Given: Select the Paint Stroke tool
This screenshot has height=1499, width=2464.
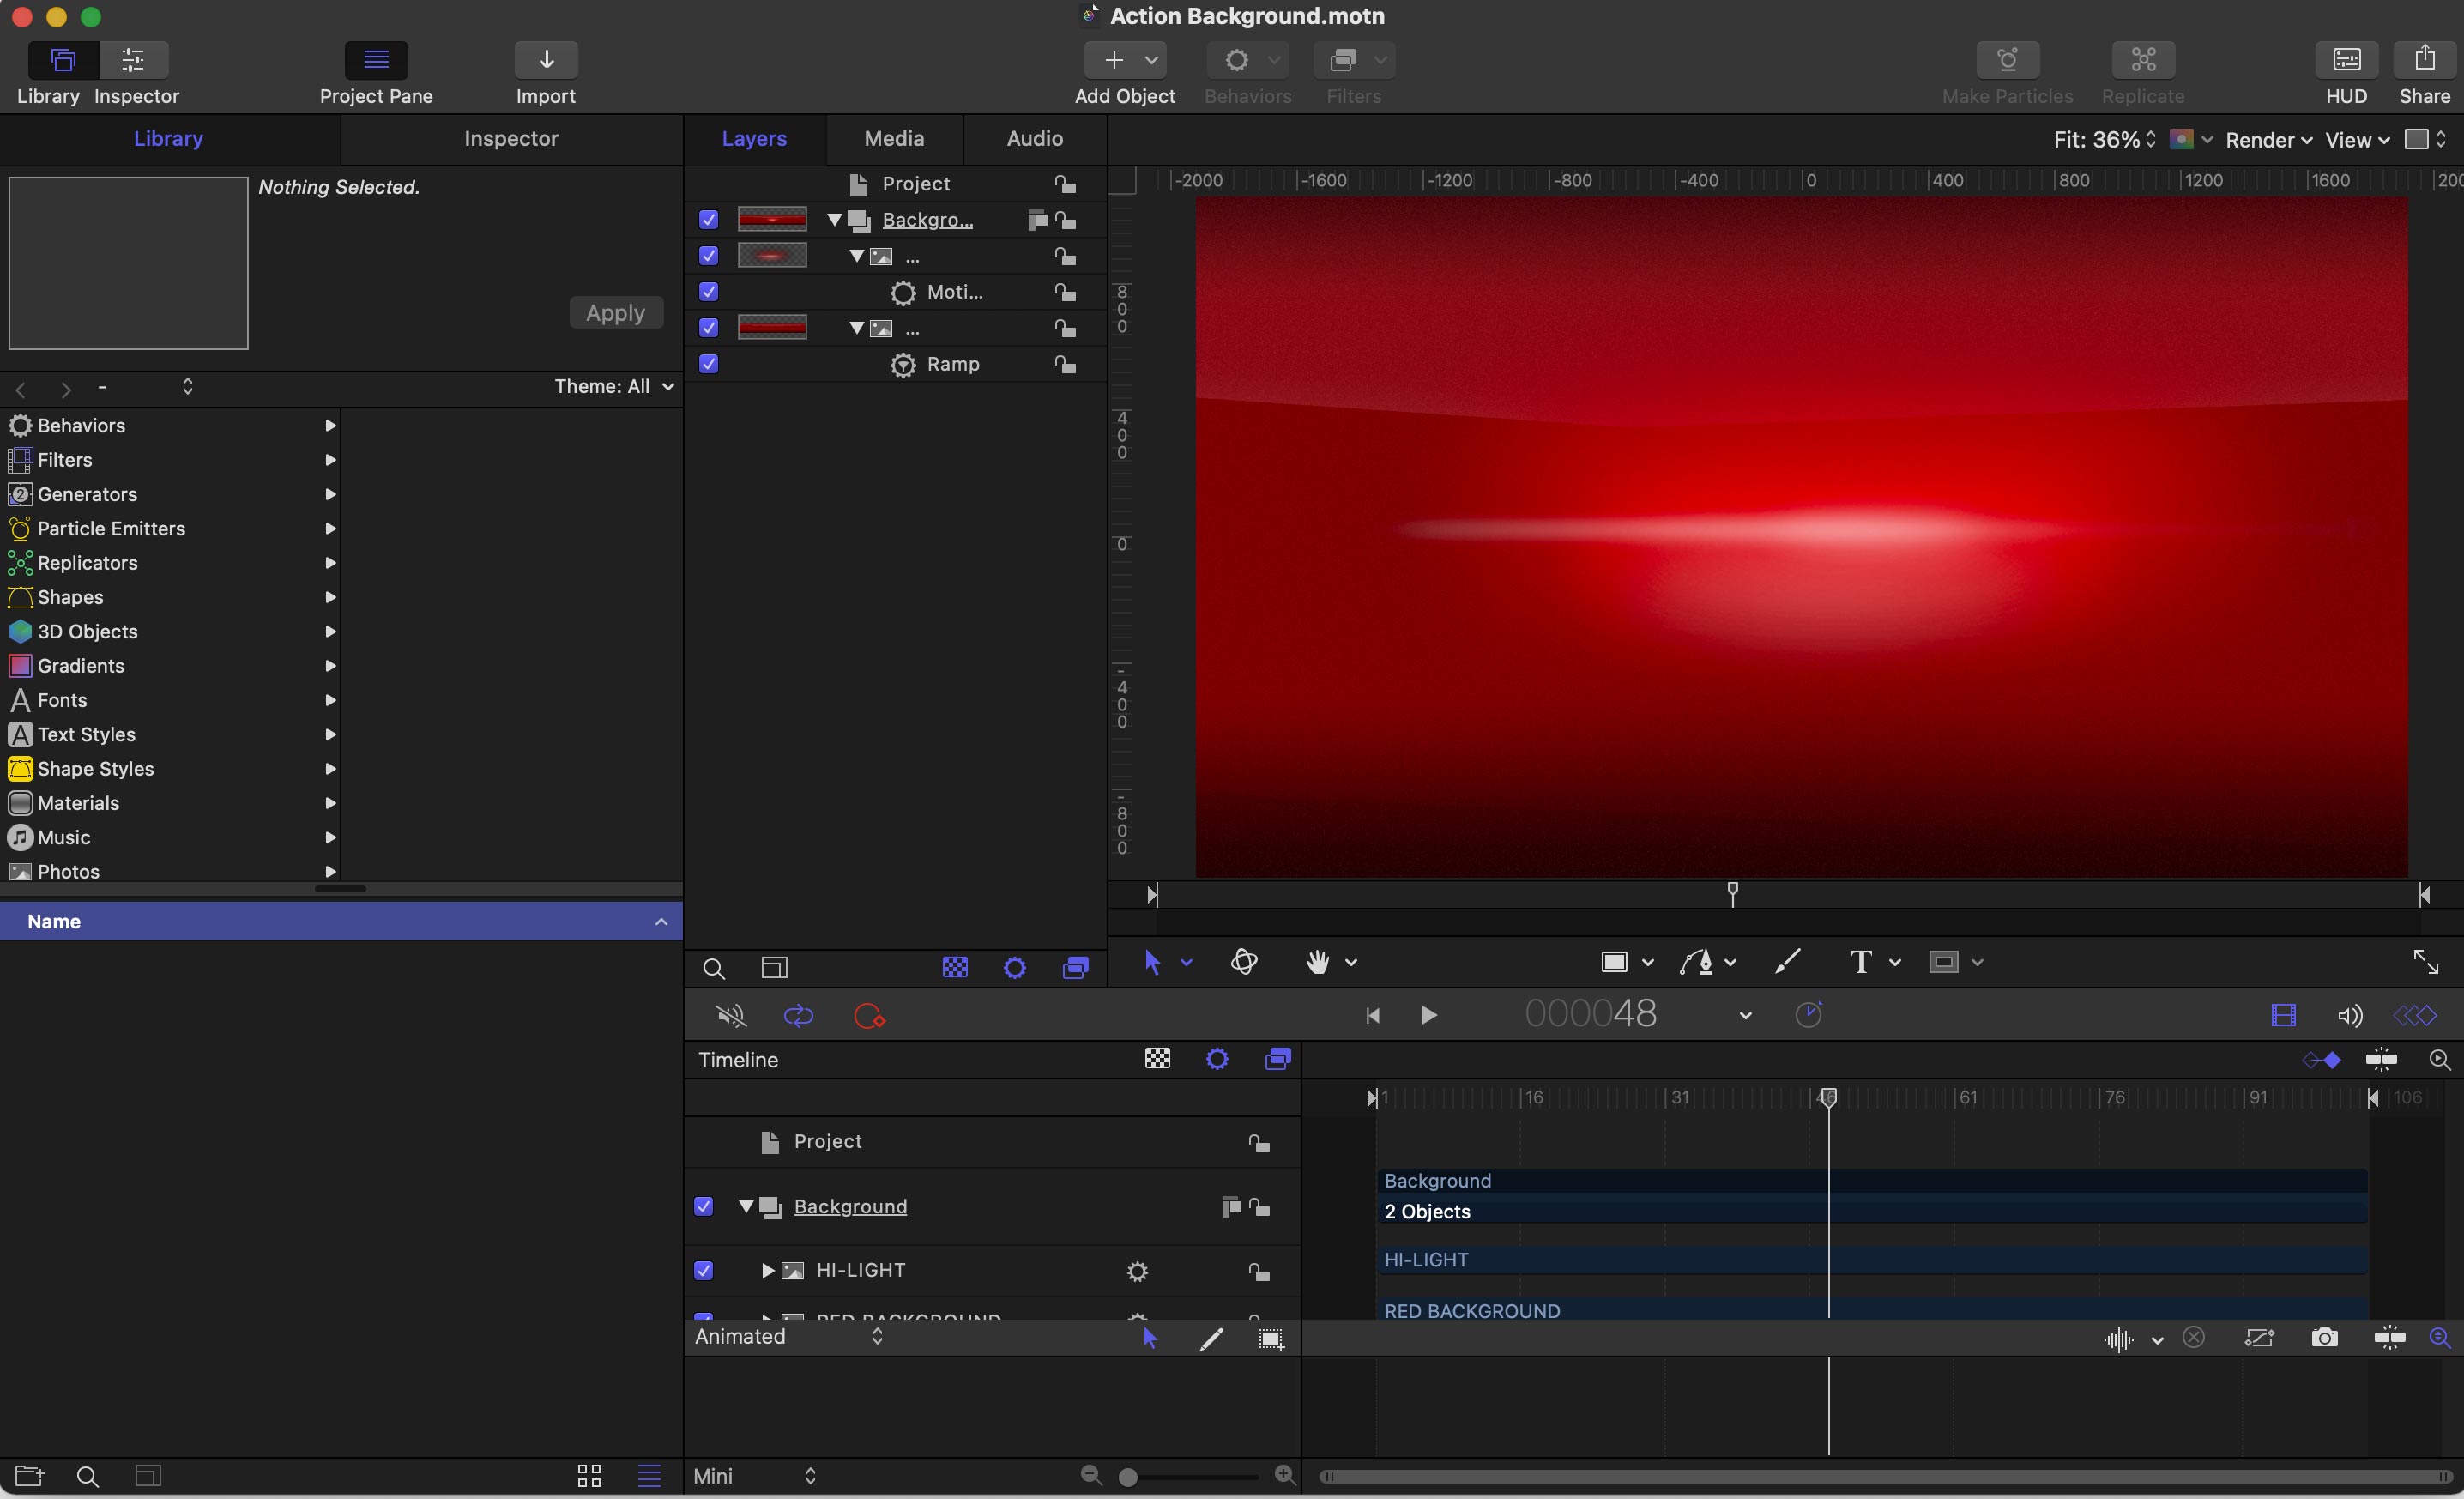Looking at the screenshot, I should (1787, 962).
